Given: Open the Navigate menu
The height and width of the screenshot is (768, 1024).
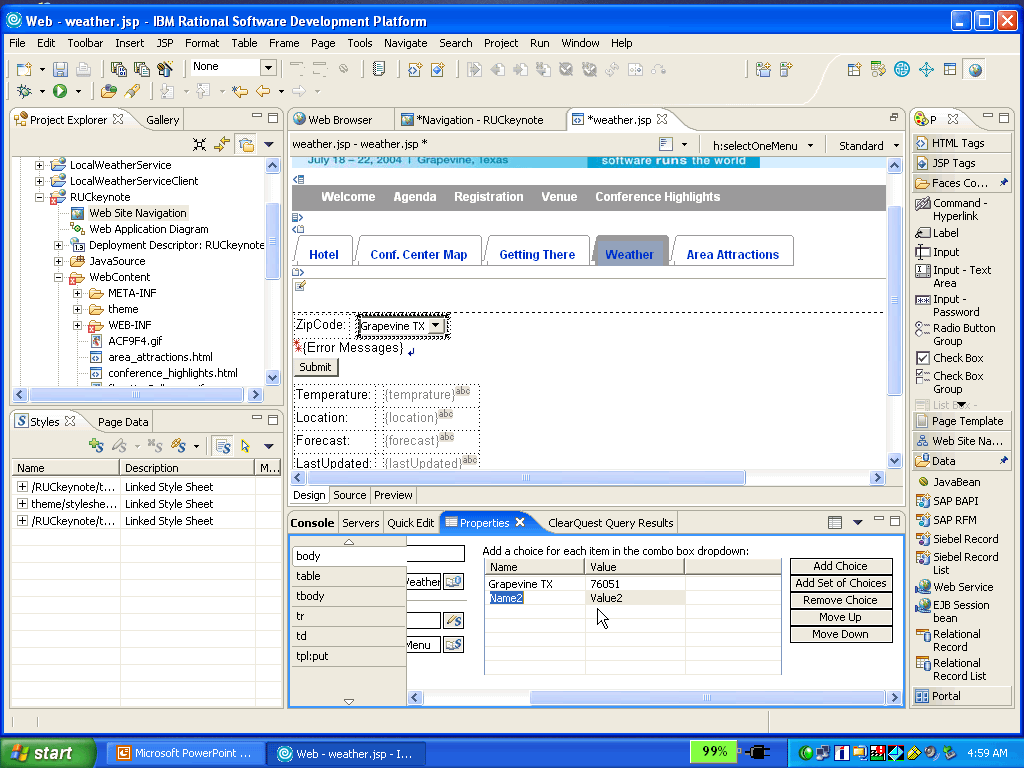Looking at the screenshot, I should (x=406, y=43).
